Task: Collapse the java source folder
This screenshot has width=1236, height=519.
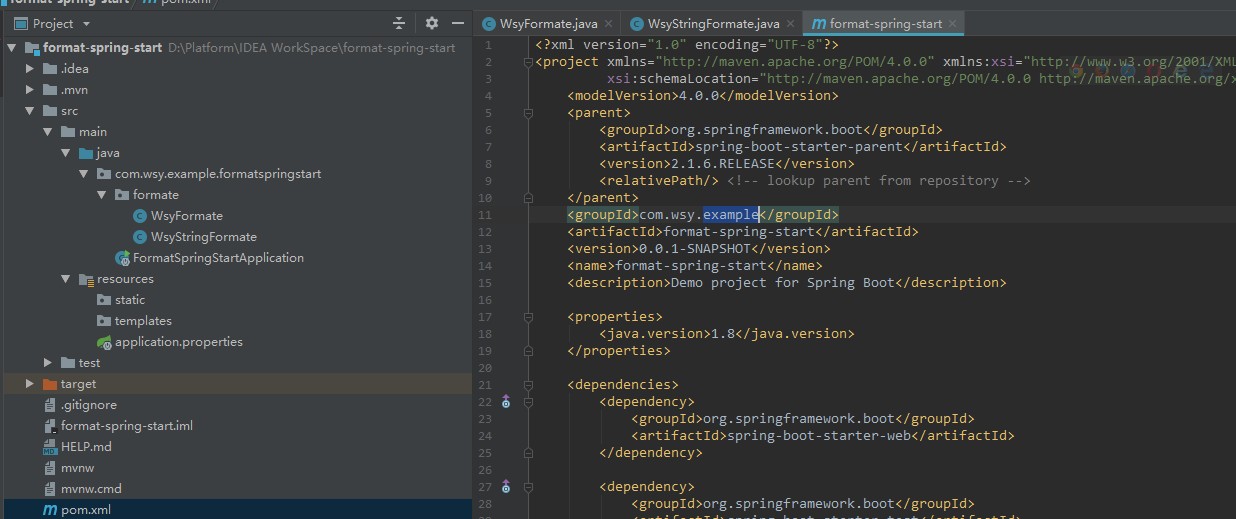Action: pos(66,153)
